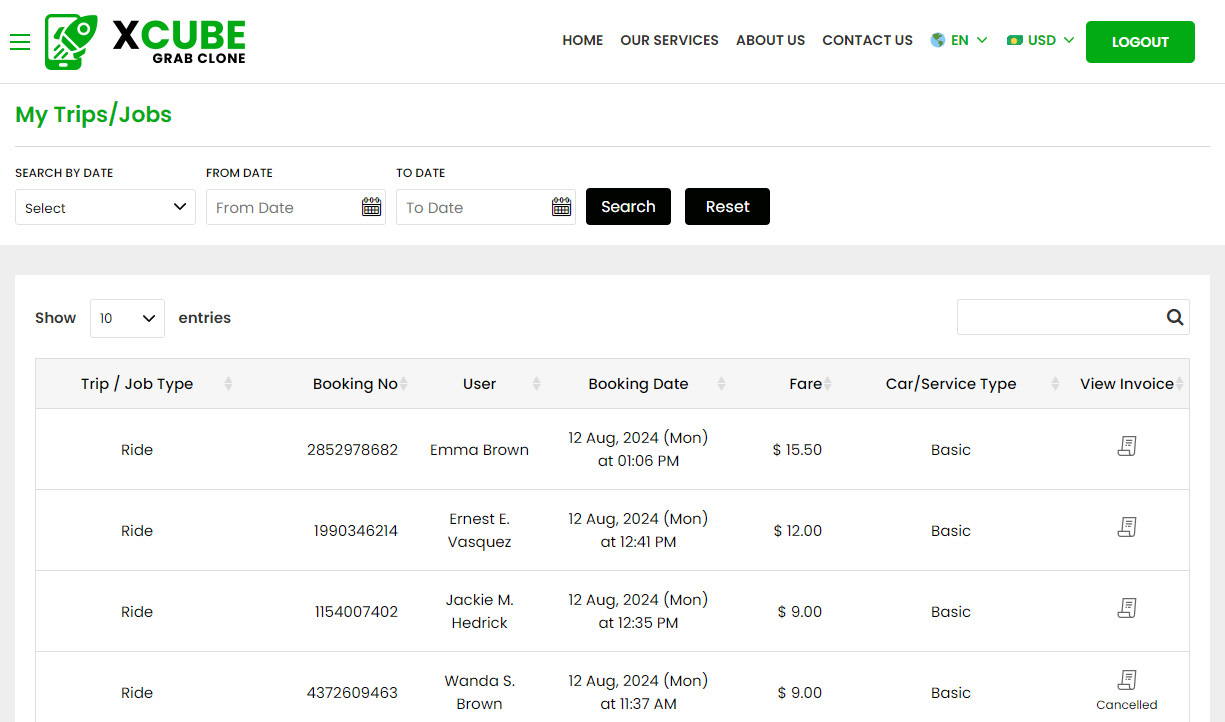Go to the Home menu item

(582, 41)
